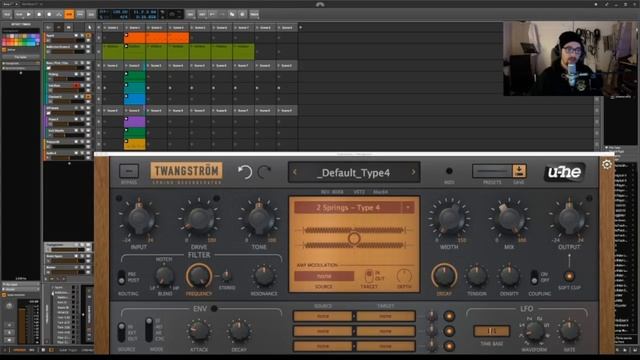Open second mod matrix Source dropdown

322,331
